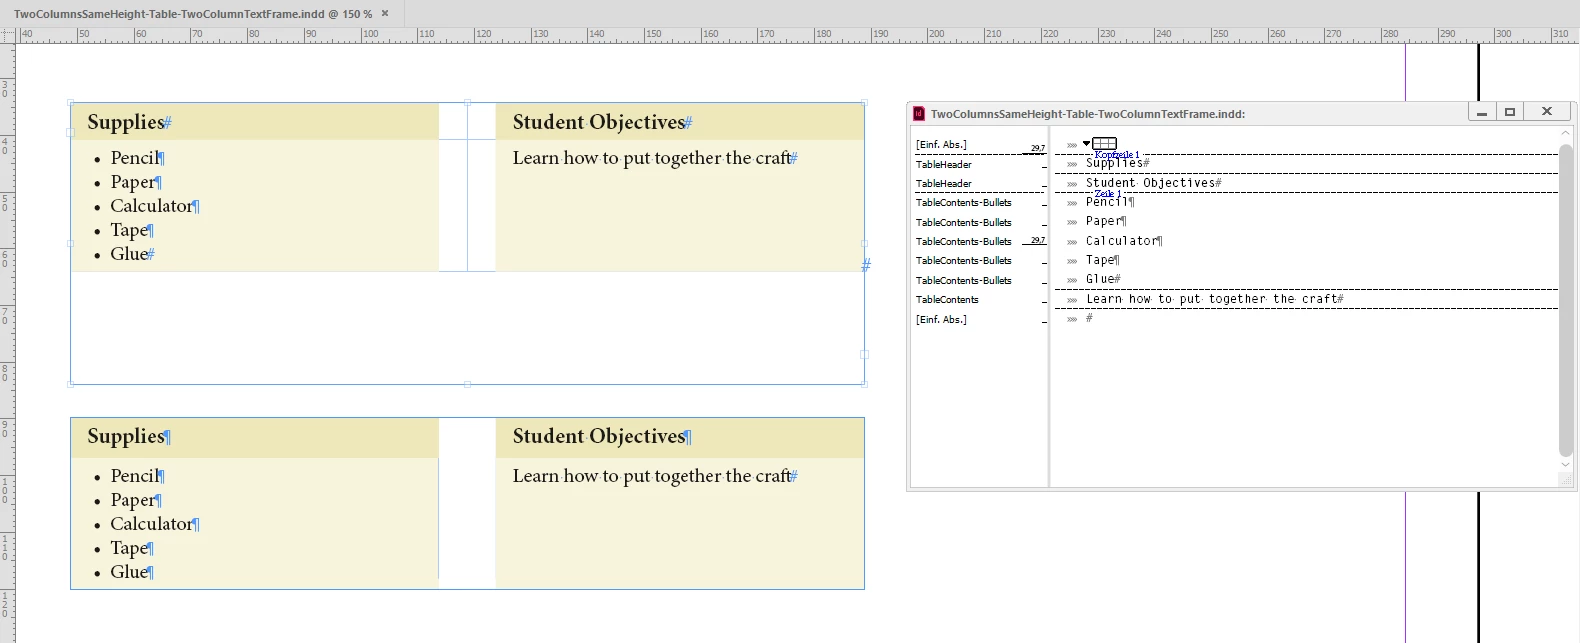This screenshot has height=643, width=1580.
Task: Click the right-middle handle of upper text frame
Action: click(865, 243)
